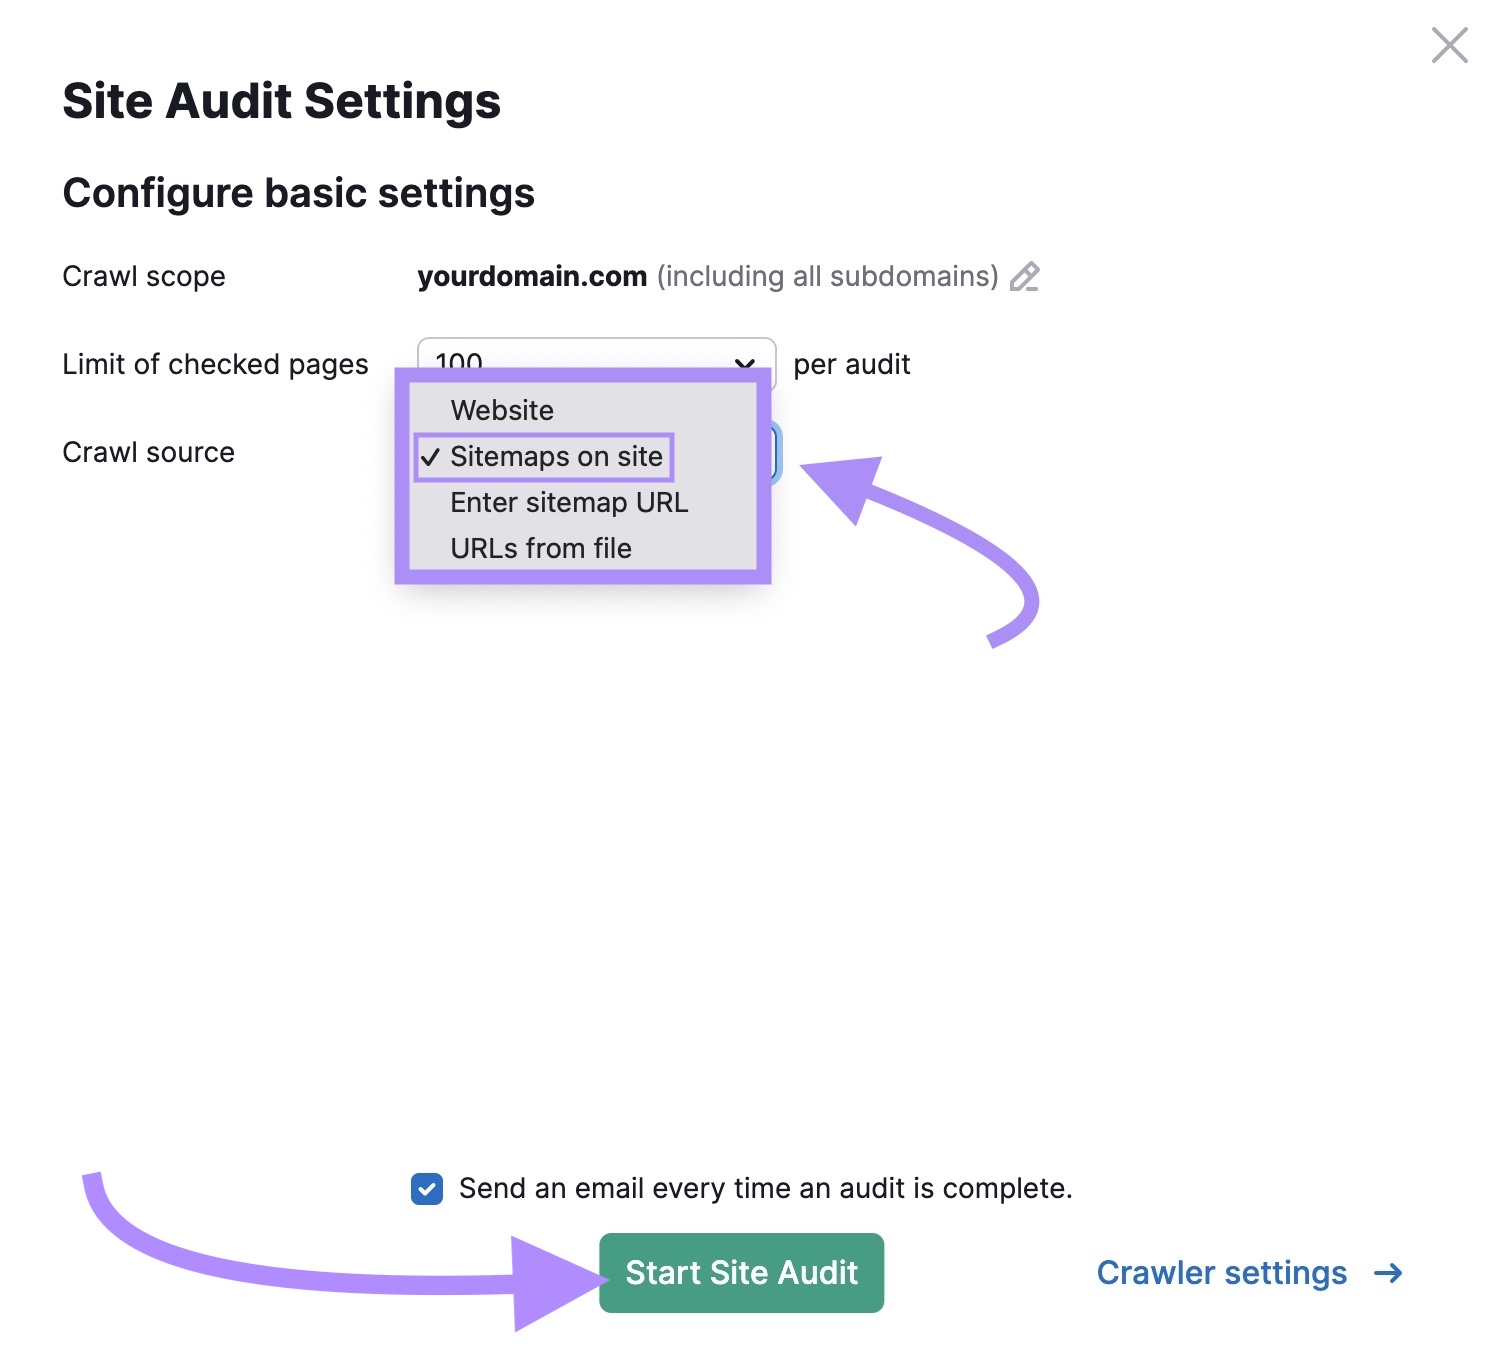Click the 'Send an email' checkbox label text
1488x1364 pixels.
tap(765, 1189)
